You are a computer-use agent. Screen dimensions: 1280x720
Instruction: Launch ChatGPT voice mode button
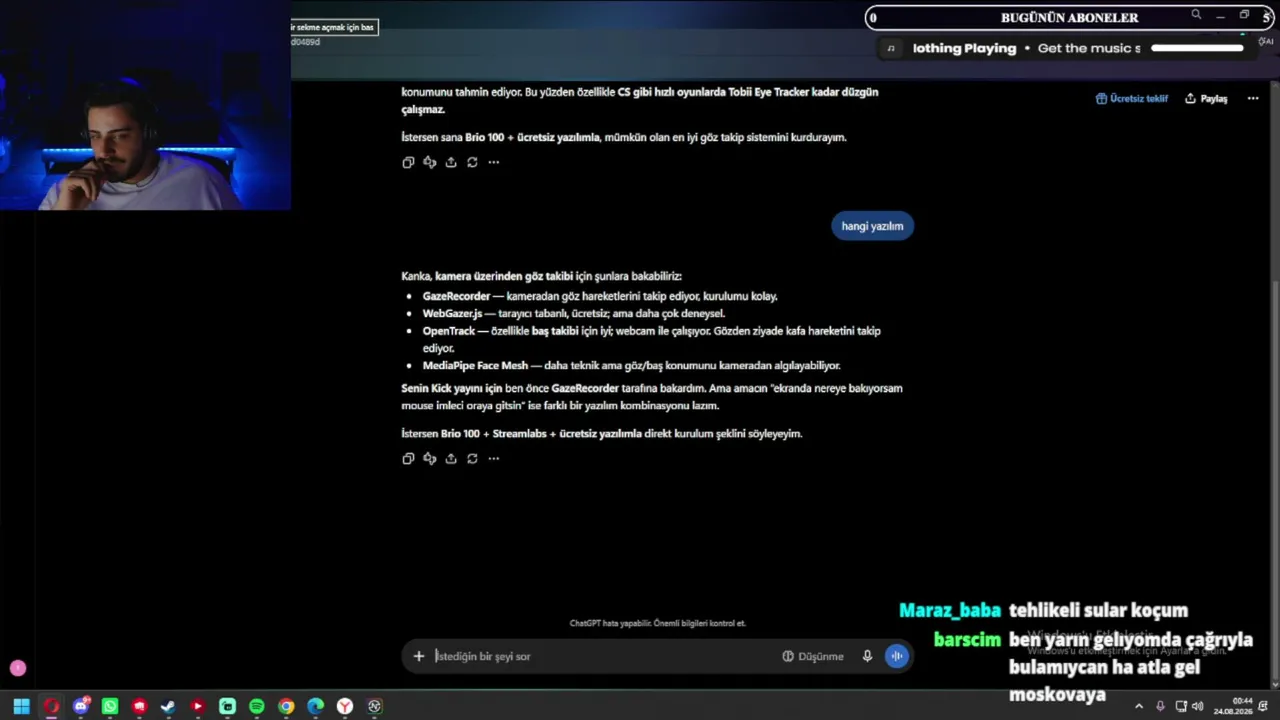pos(896,656)
